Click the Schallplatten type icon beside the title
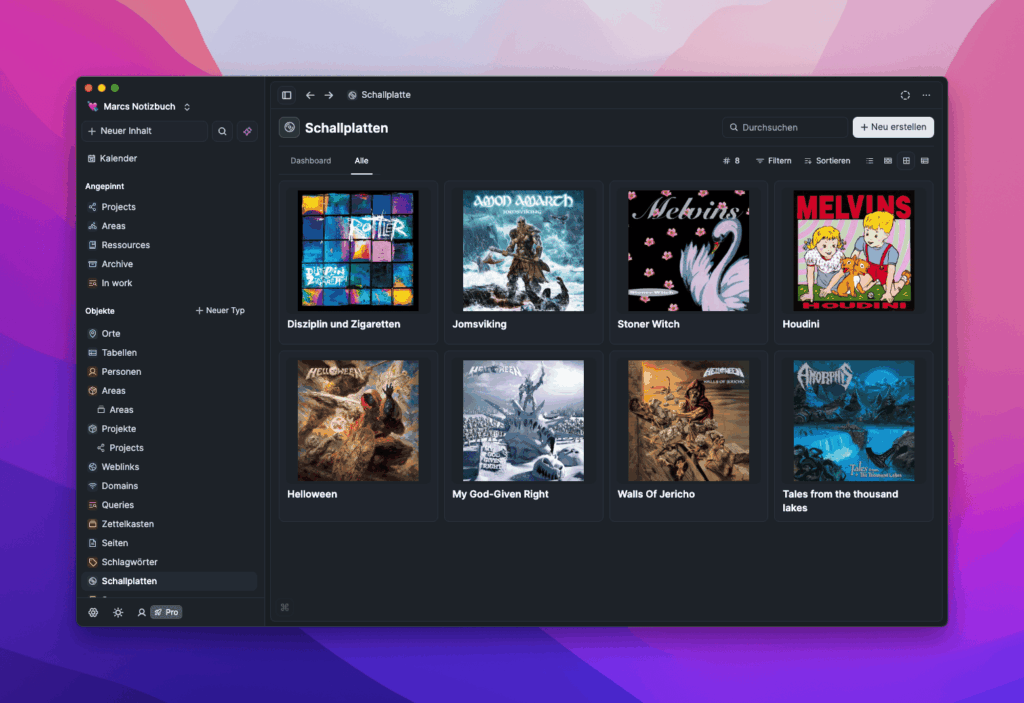Screen dimensions: 1024x703 point(289,127)
